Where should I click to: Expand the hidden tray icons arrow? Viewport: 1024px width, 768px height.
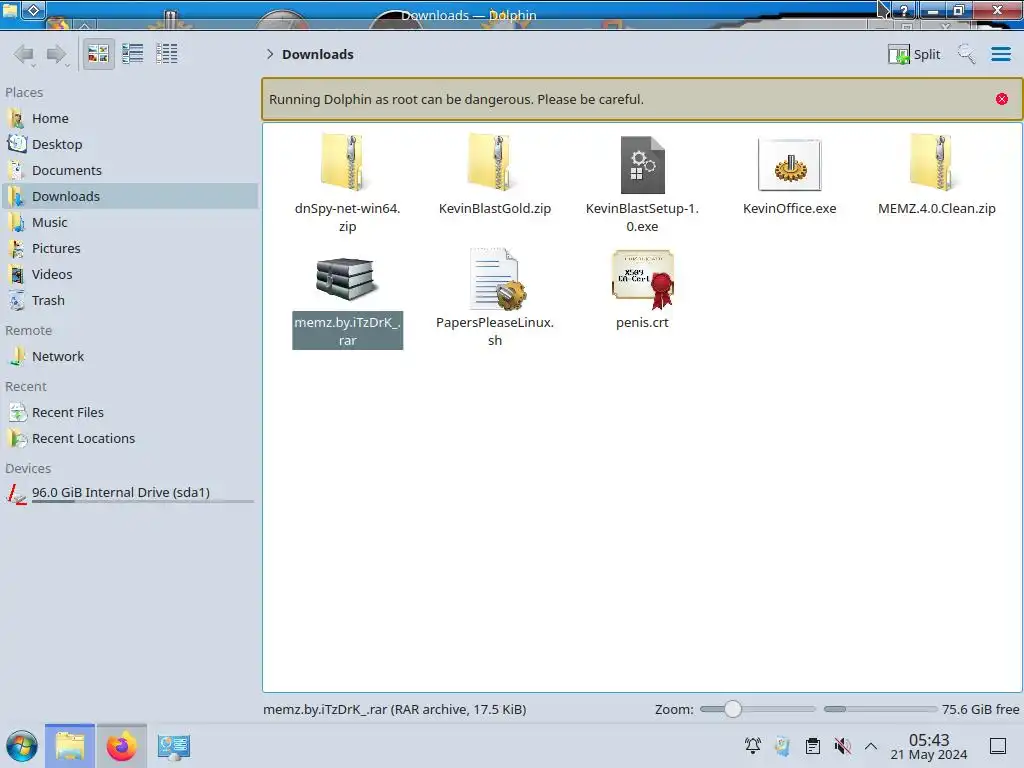point(871,745)
